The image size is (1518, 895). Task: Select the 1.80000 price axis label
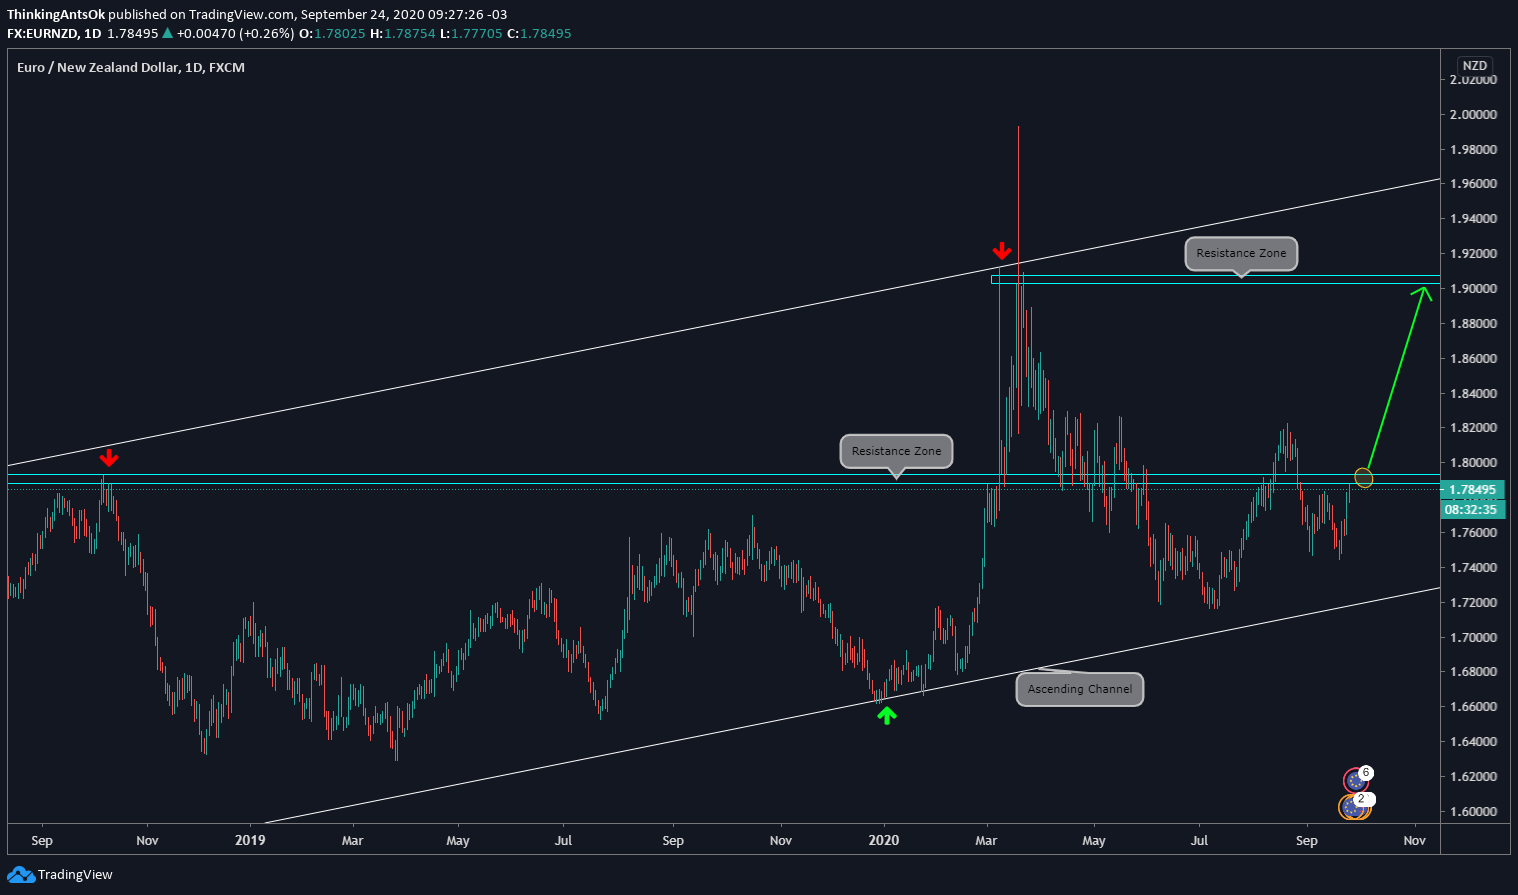coord(1473,463)
